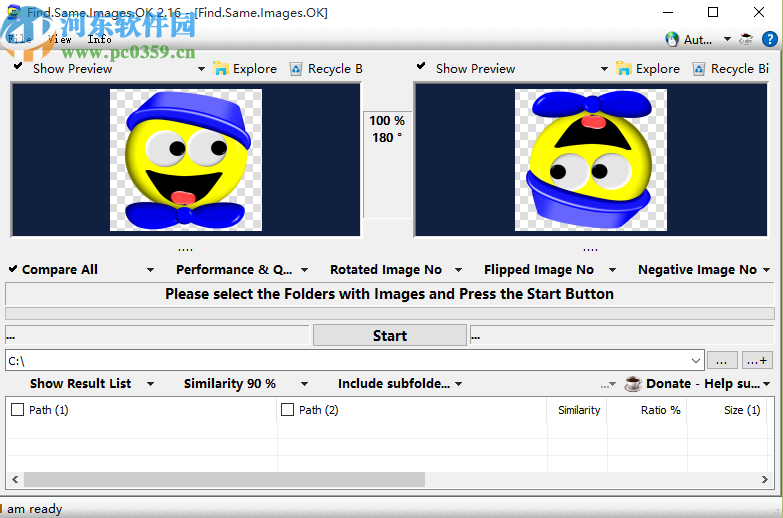This screenshot has width=783, height=518.
Task: Open the blue question mark help icon
Action: pyautogui.click(x=770, y=39)
